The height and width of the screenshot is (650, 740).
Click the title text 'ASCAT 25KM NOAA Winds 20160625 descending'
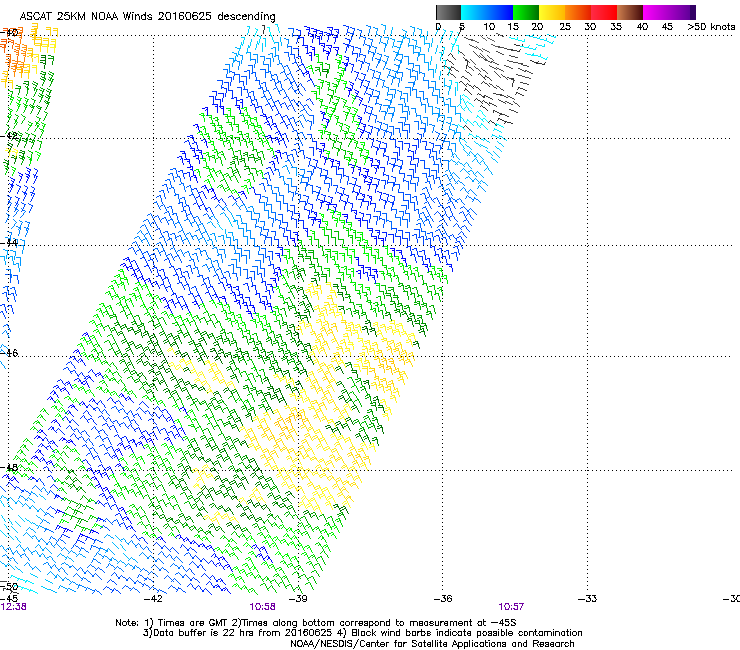[x=147, y=16]
